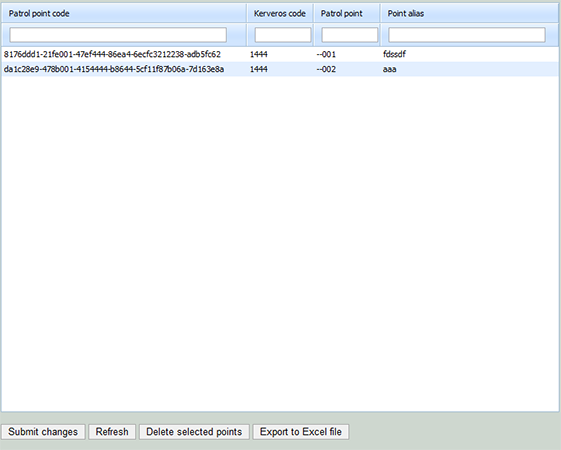The width and height of the screenshot is (561, 450).
Task: Sort by Point alias column header
Action: click(470, 14)
